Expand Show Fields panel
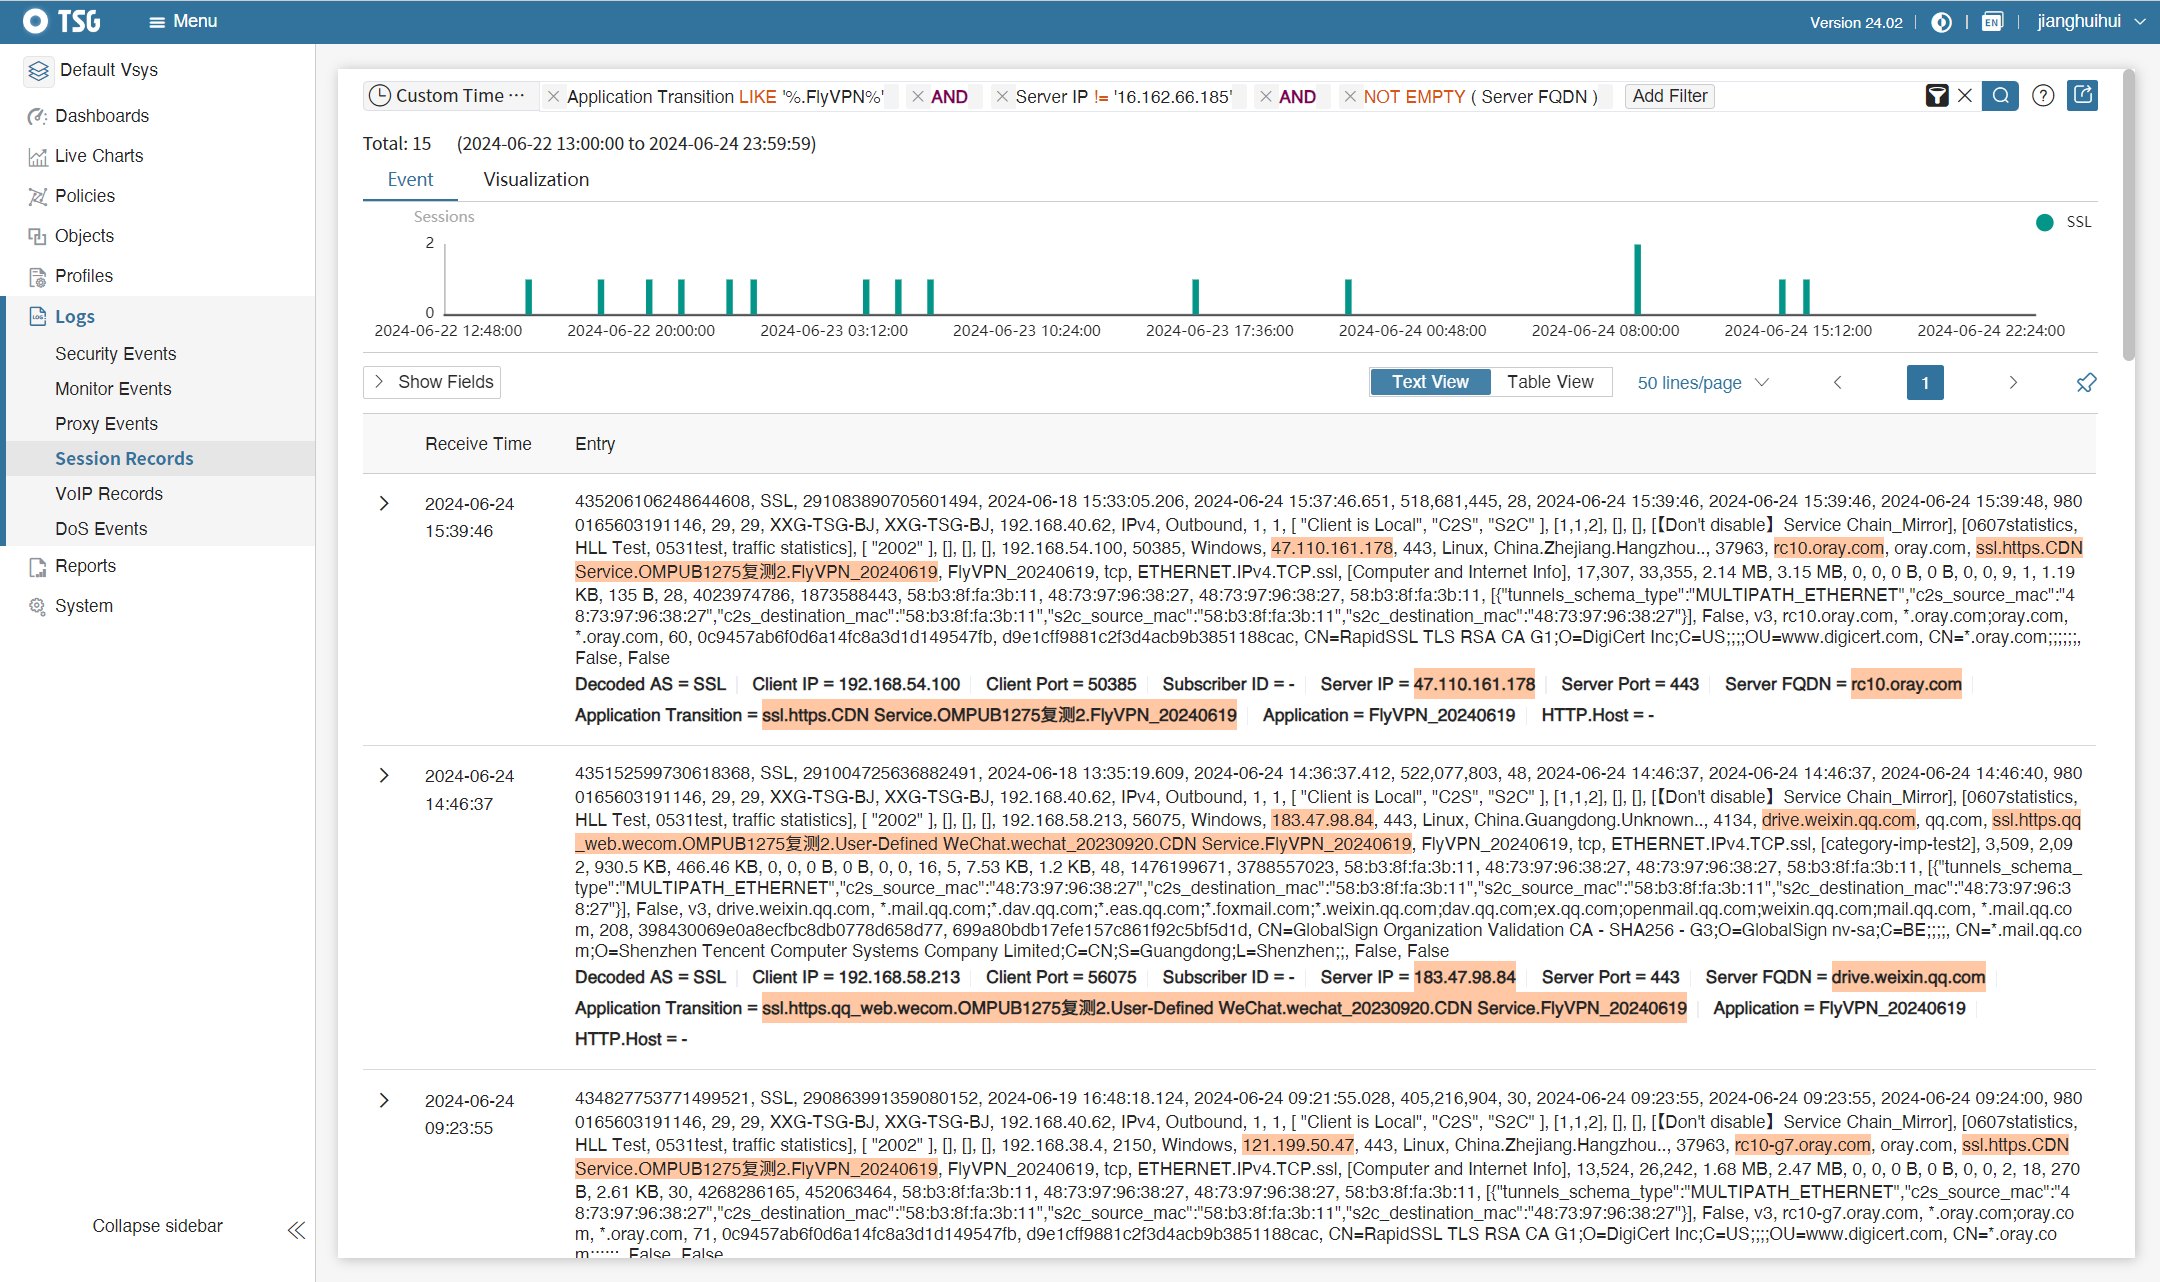 (x=432, y=382)
